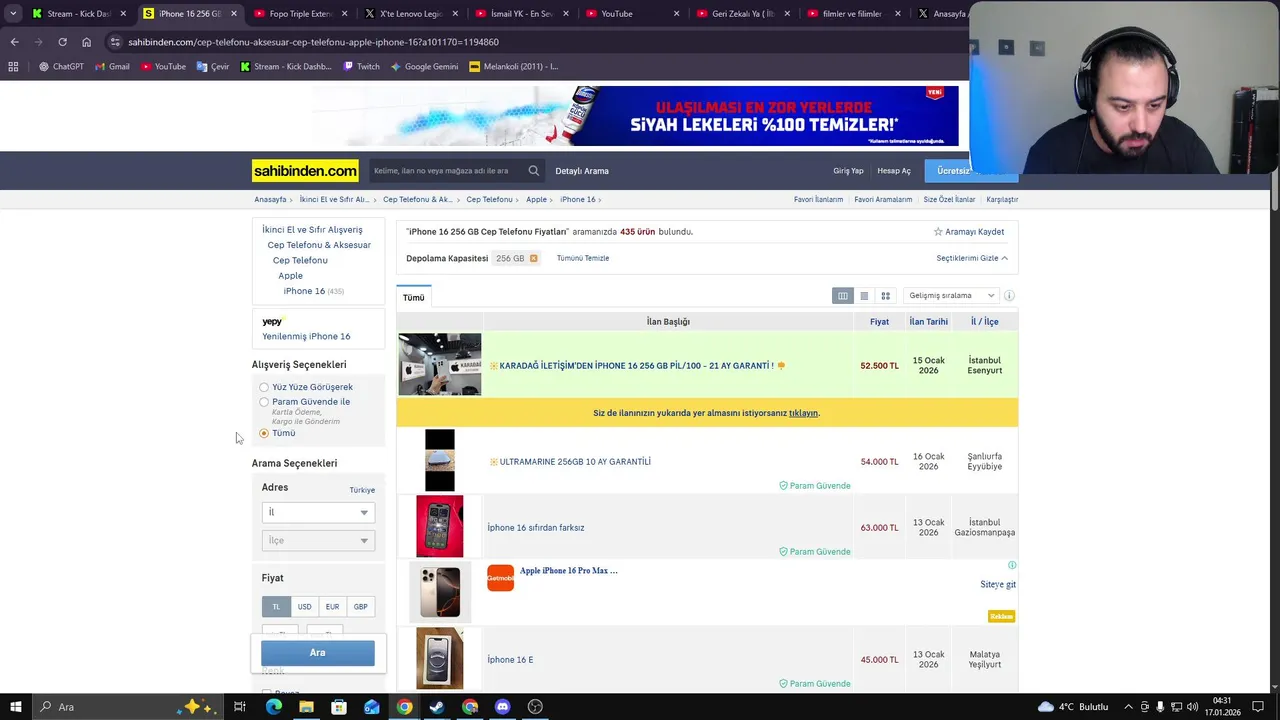
Task: Sort by İlan Tarihi column header
Action: [x=928, y=322]
